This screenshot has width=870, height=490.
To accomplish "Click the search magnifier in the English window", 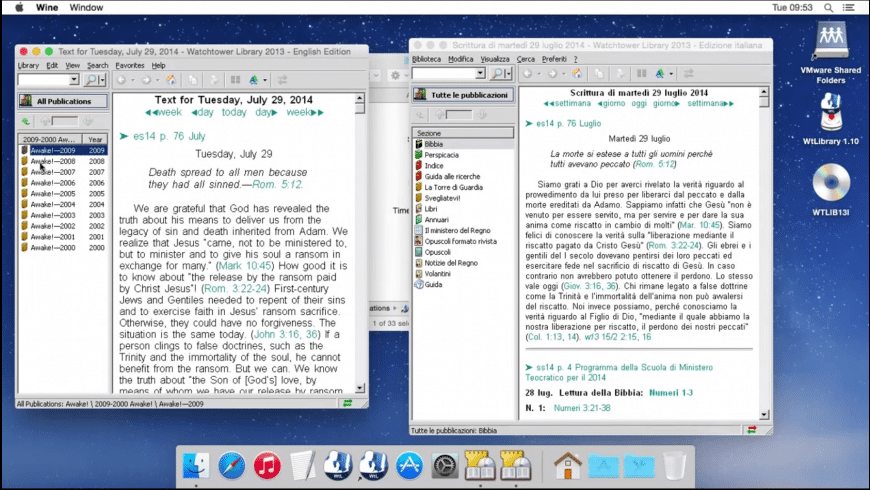I will click(x=91, y=80).
